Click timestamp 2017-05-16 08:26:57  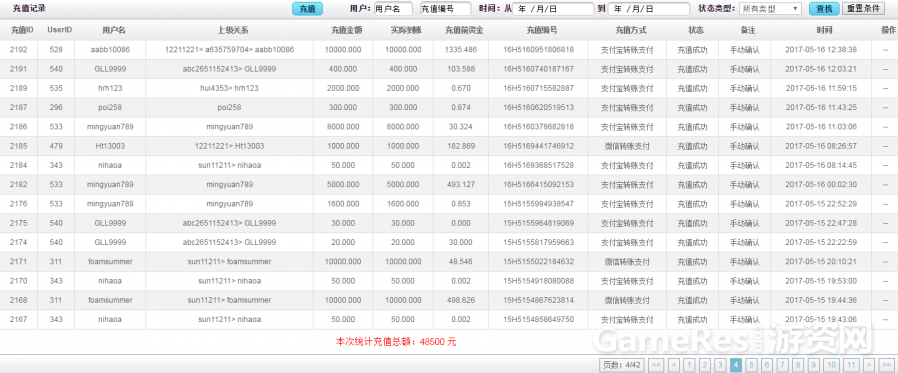(x=821, y=146)
